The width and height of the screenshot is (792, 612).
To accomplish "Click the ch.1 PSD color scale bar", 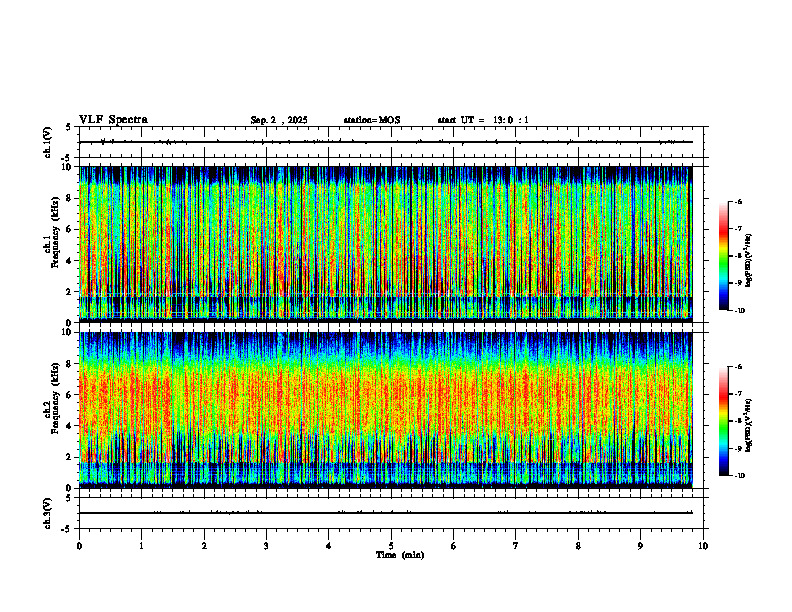I will (723, 256).
